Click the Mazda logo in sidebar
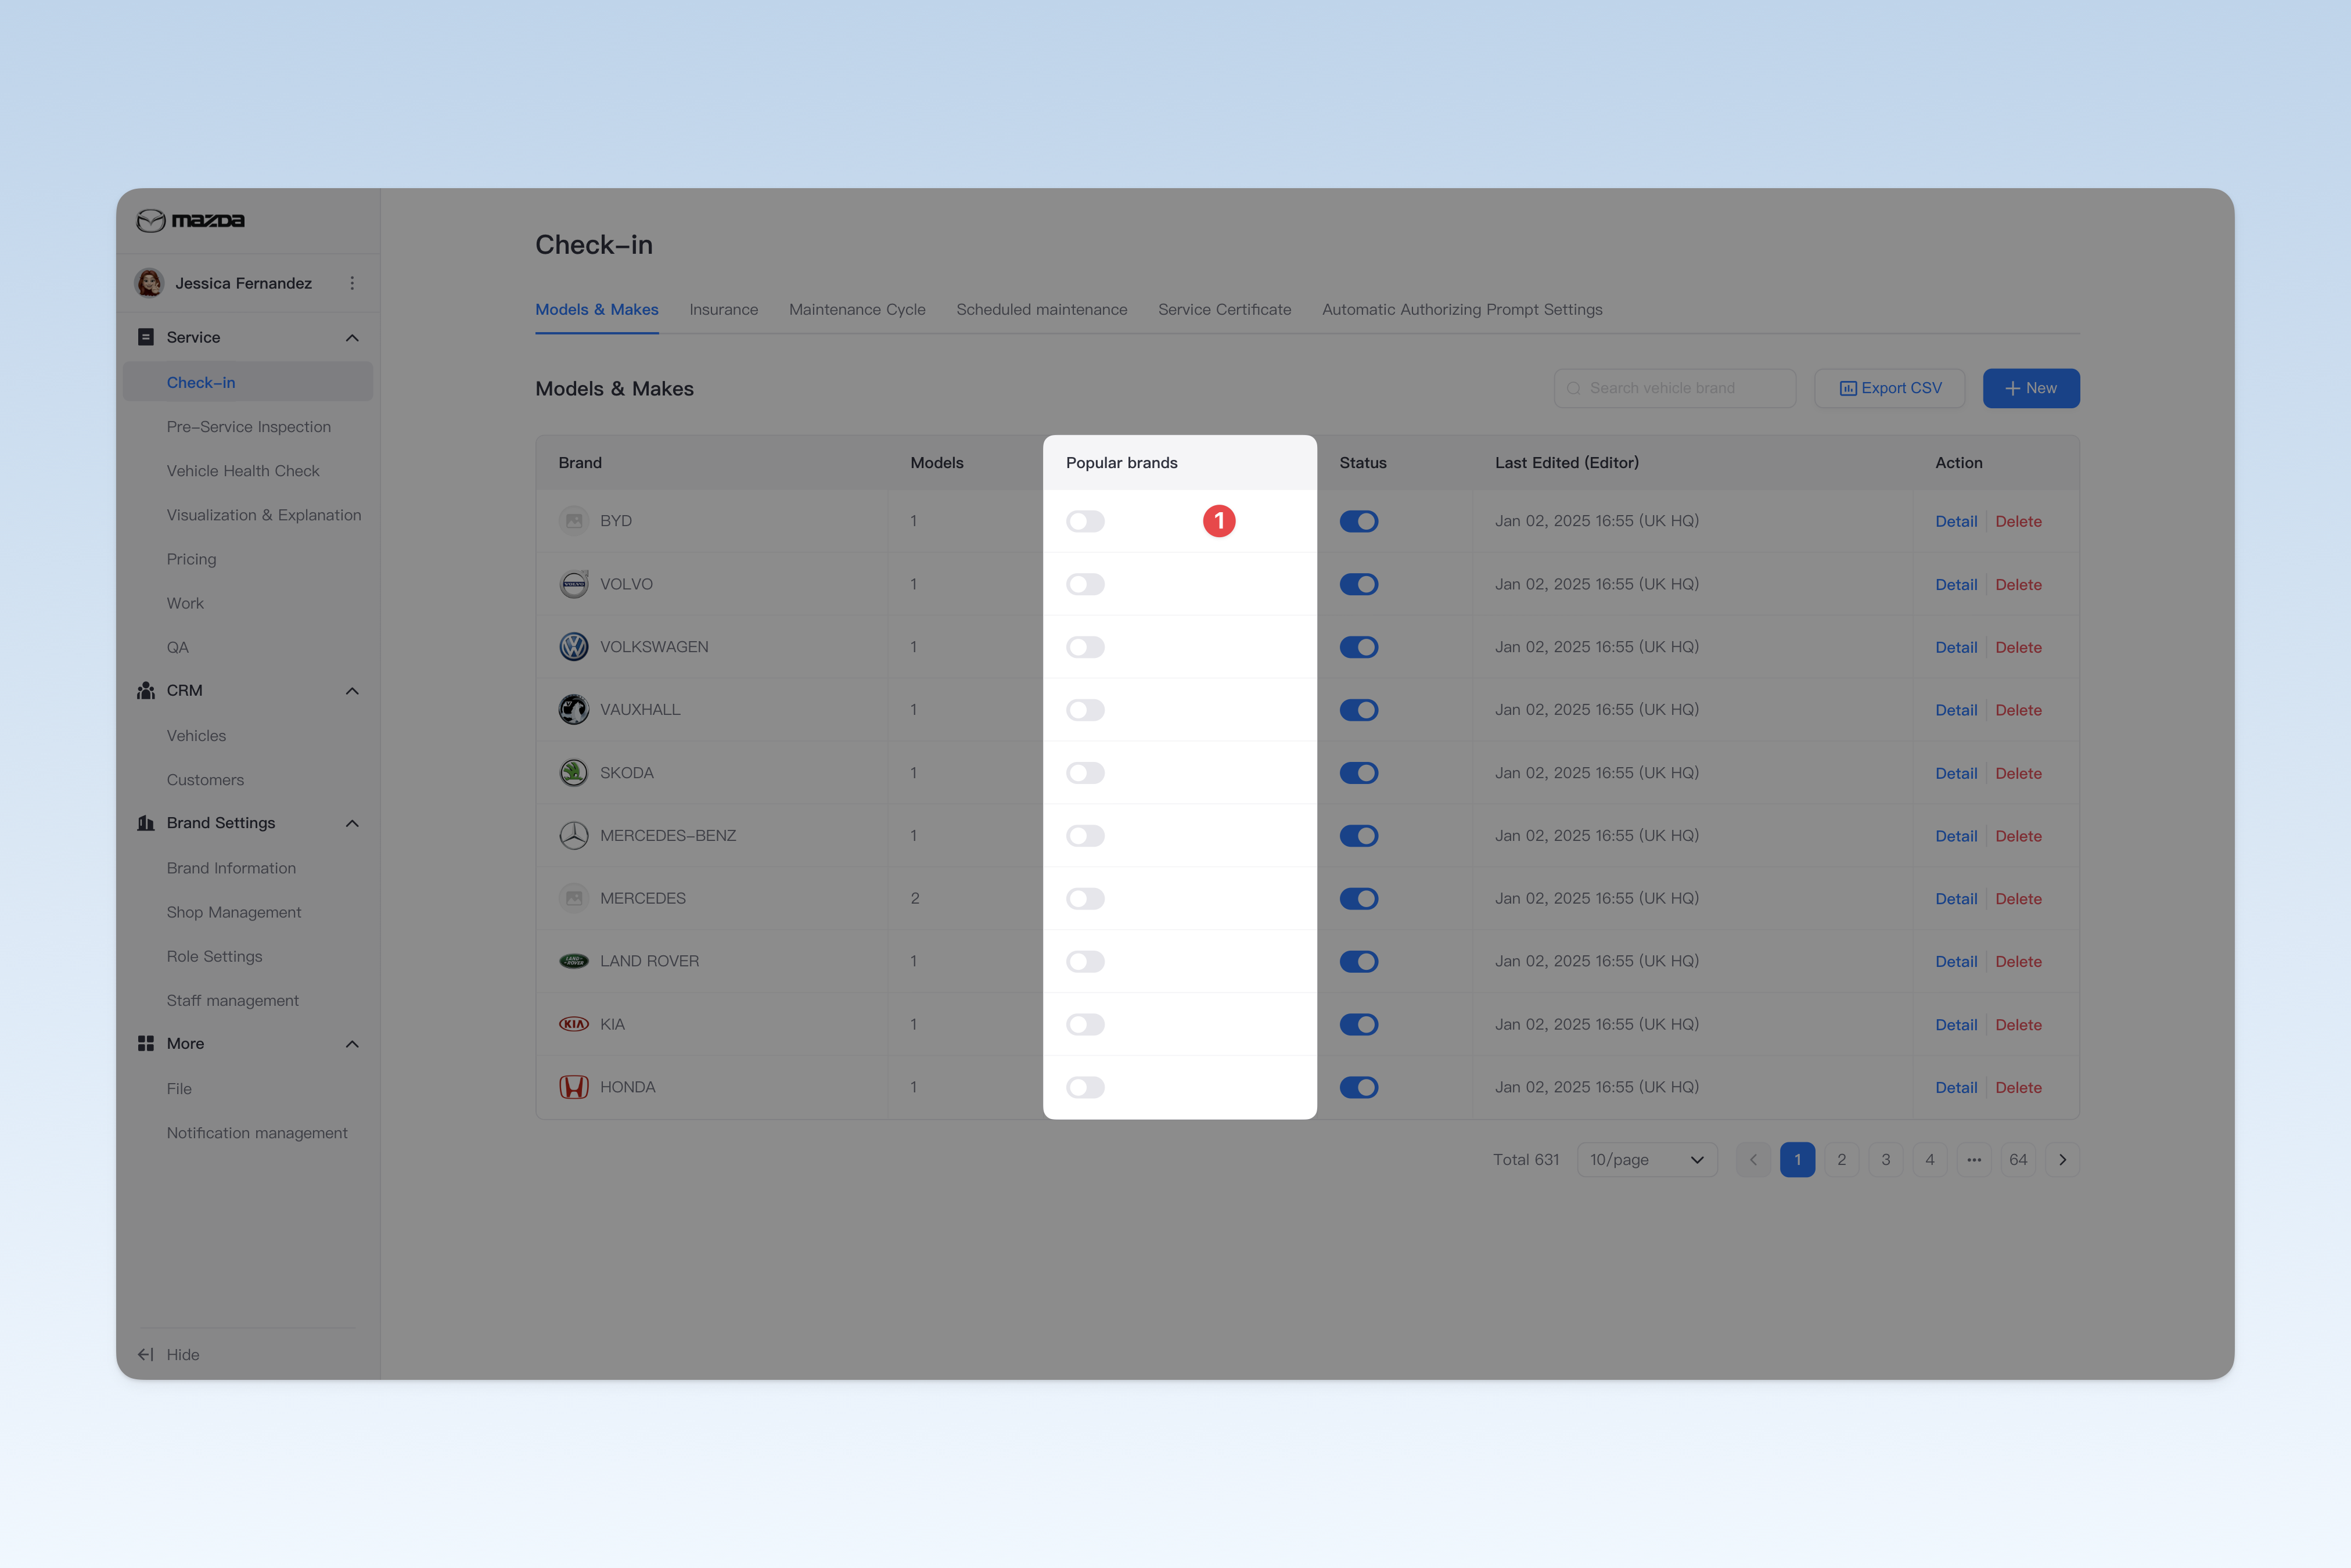 click(x=190, y=220)
